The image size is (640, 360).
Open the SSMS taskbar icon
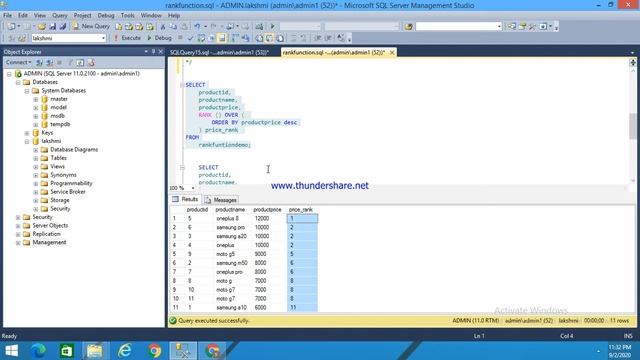(x=183, y=351)
